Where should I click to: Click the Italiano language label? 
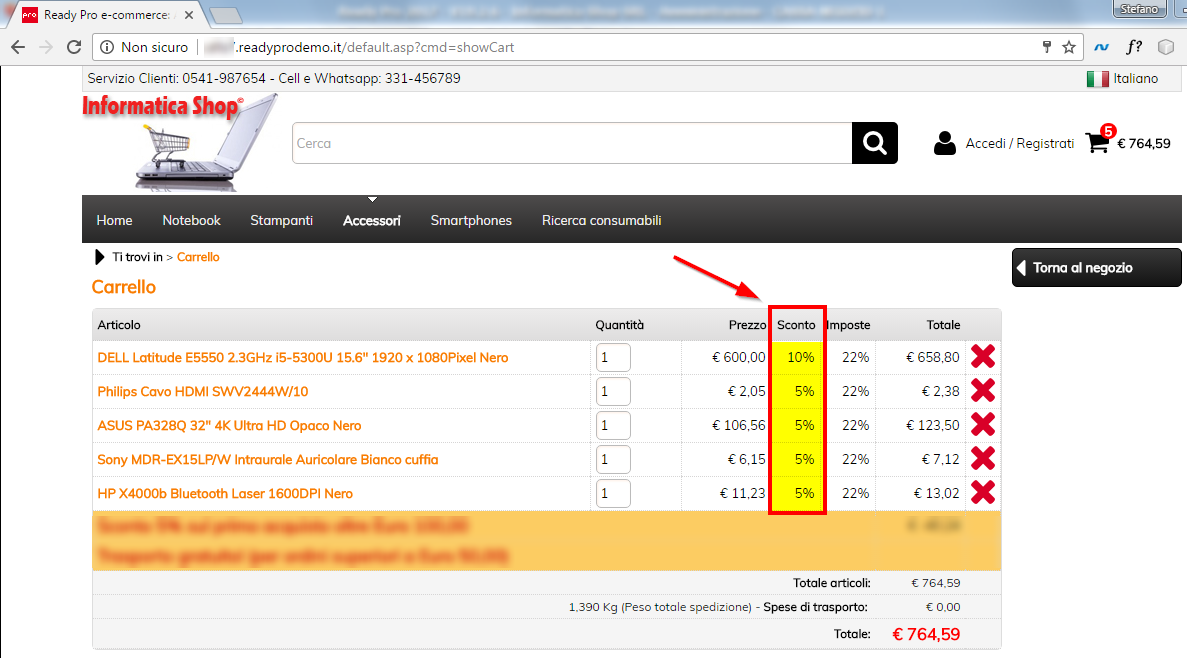[1136, 79]
